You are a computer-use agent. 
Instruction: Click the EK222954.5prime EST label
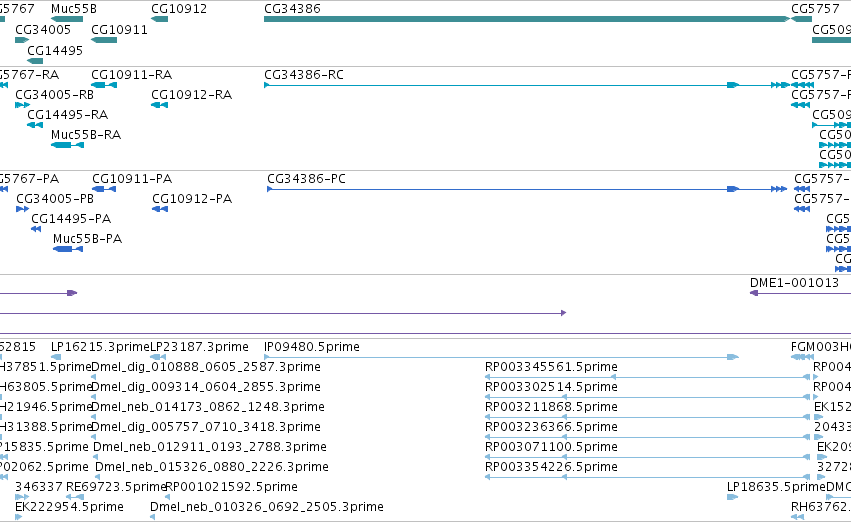(x=69, y=507)
